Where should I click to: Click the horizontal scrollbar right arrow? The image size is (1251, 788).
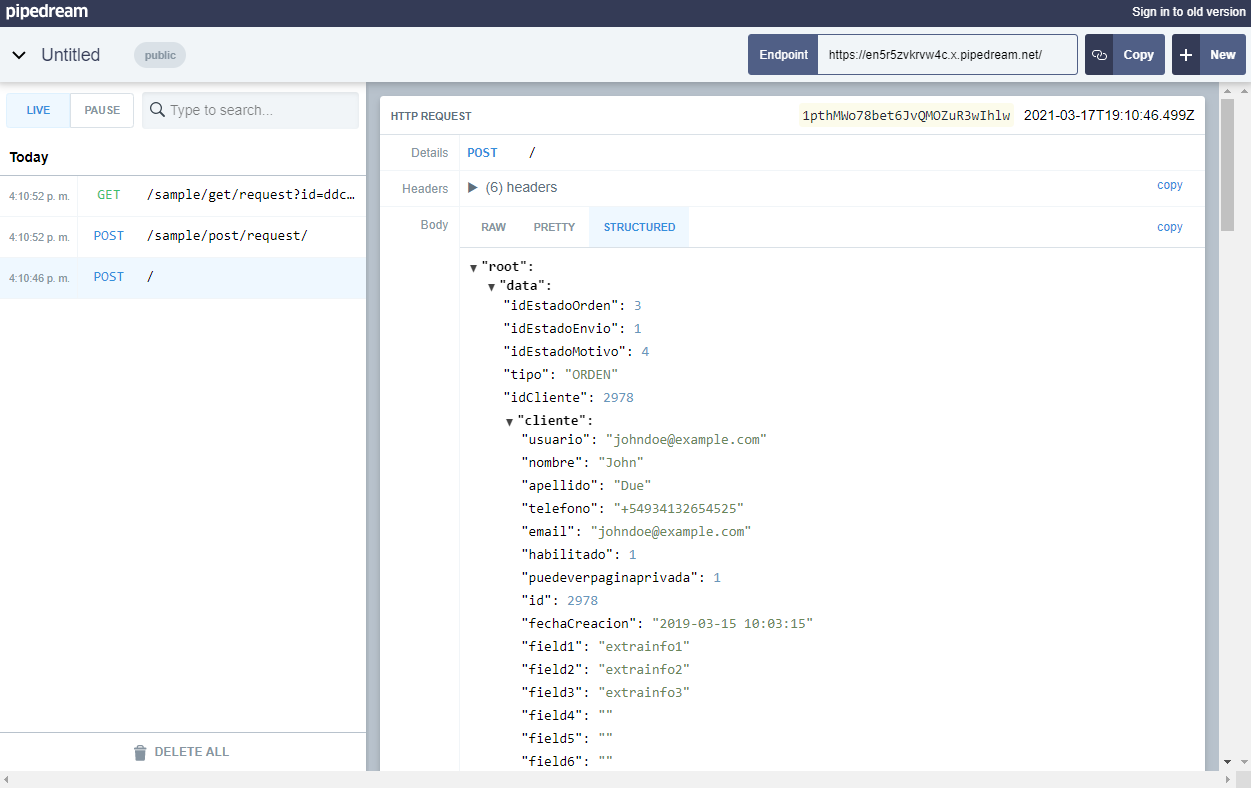pos(1226,779)
